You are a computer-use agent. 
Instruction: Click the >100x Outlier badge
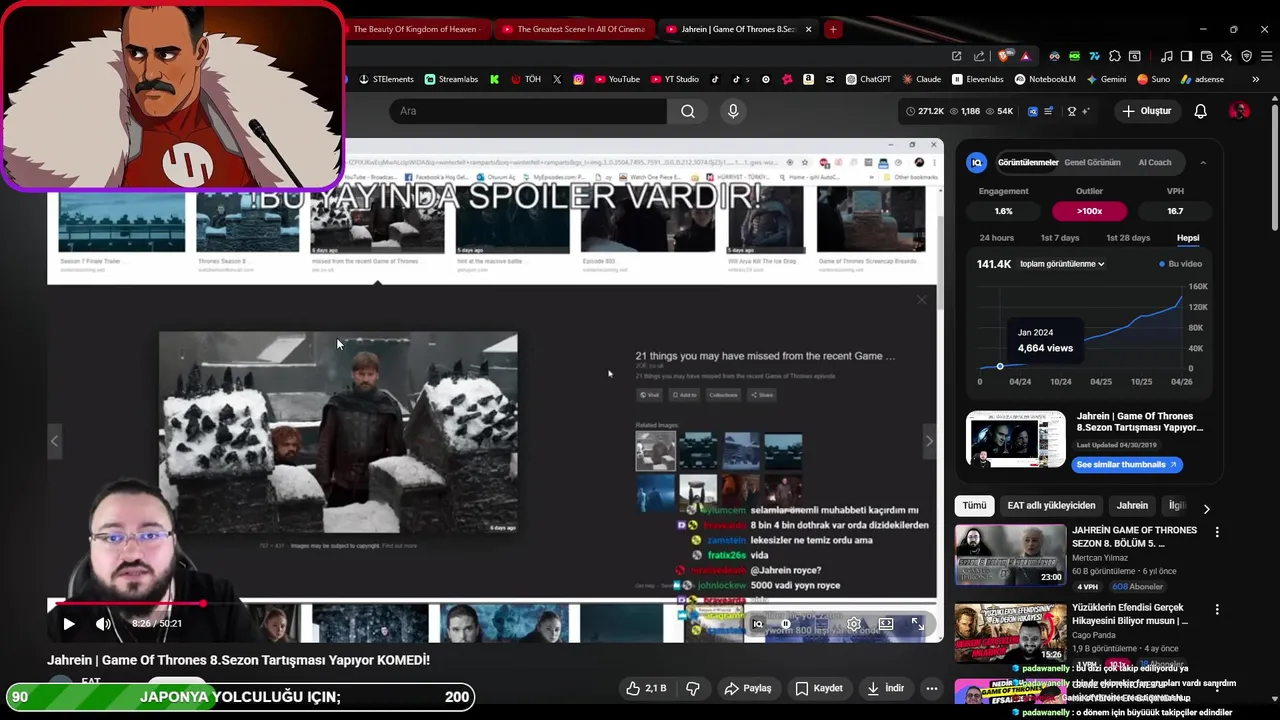pyautogui.click(x=1089, y=211)
